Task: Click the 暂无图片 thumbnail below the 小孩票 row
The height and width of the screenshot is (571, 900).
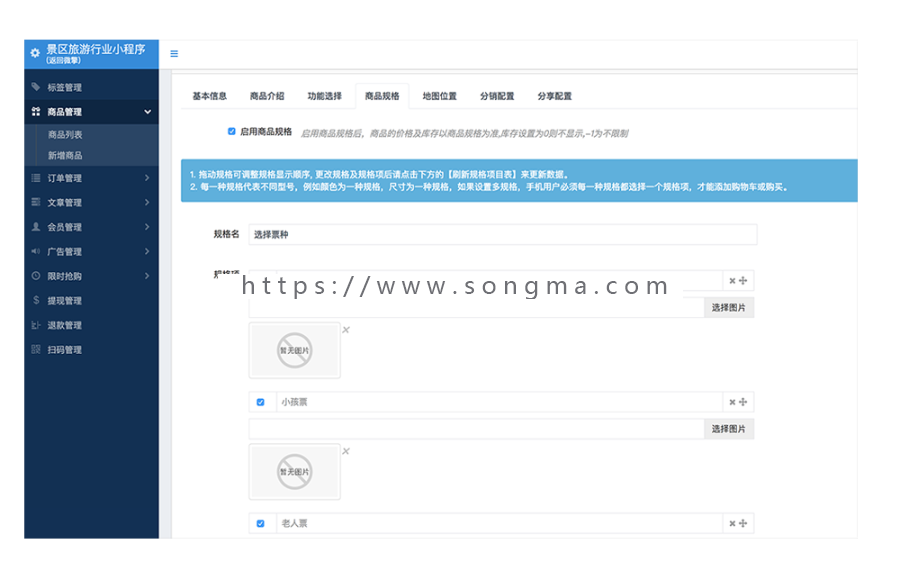Action: [x=294, y=472]
